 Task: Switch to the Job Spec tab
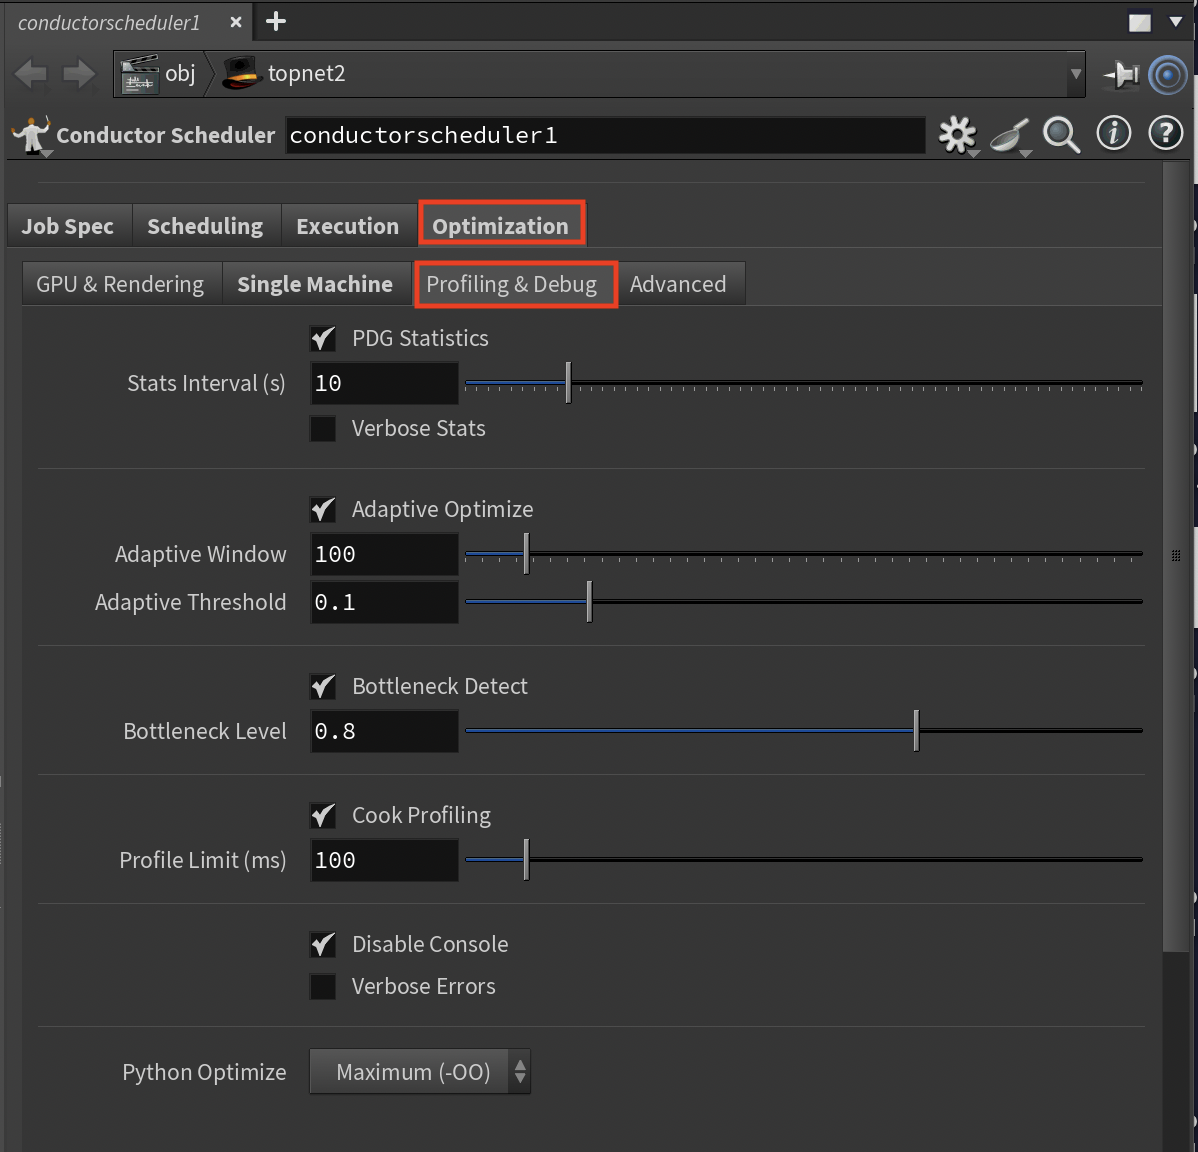point(68,226)
